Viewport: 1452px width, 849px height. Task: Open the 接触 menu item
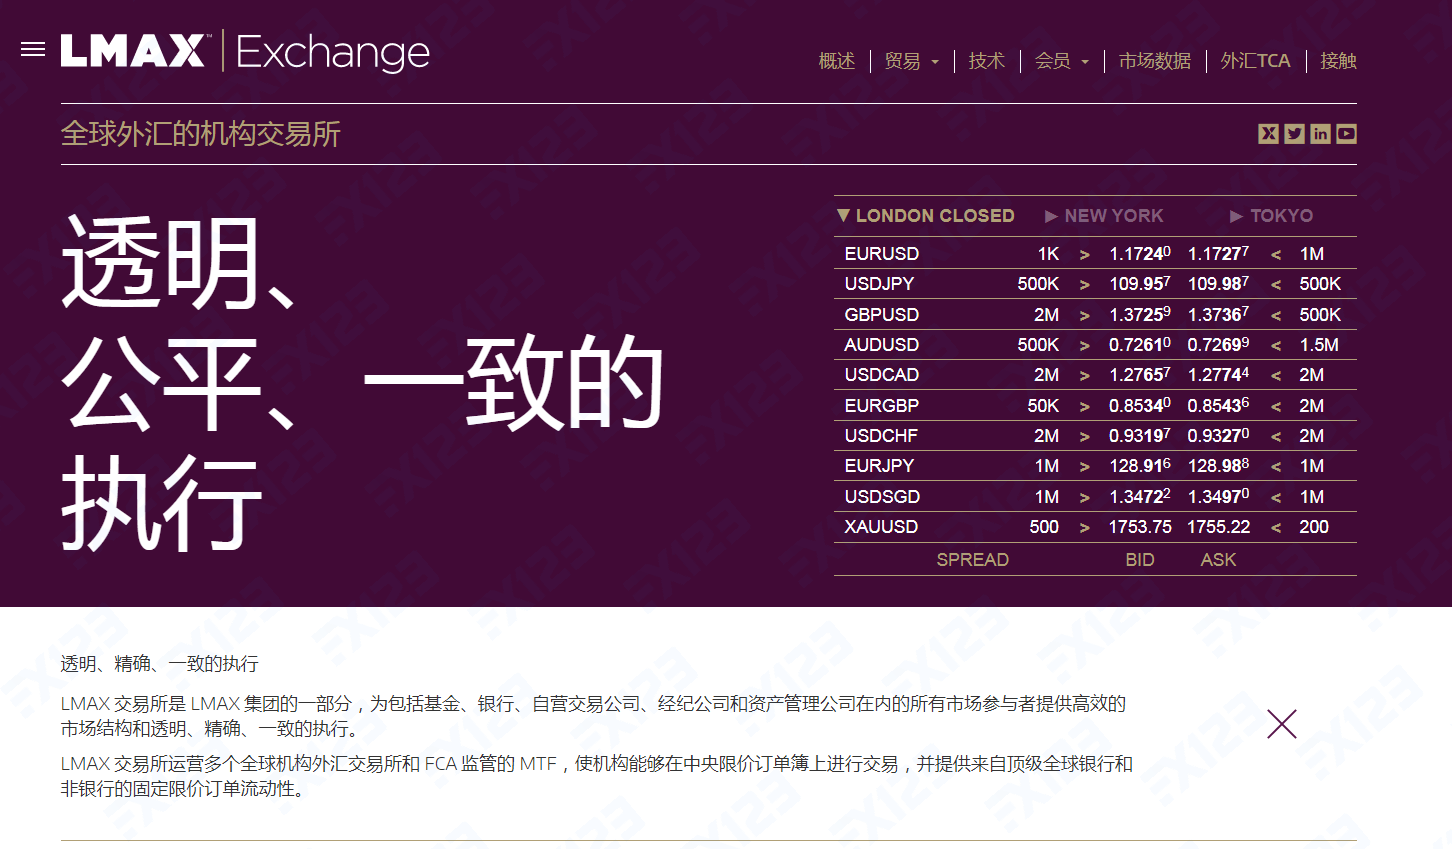[1338, 61]
